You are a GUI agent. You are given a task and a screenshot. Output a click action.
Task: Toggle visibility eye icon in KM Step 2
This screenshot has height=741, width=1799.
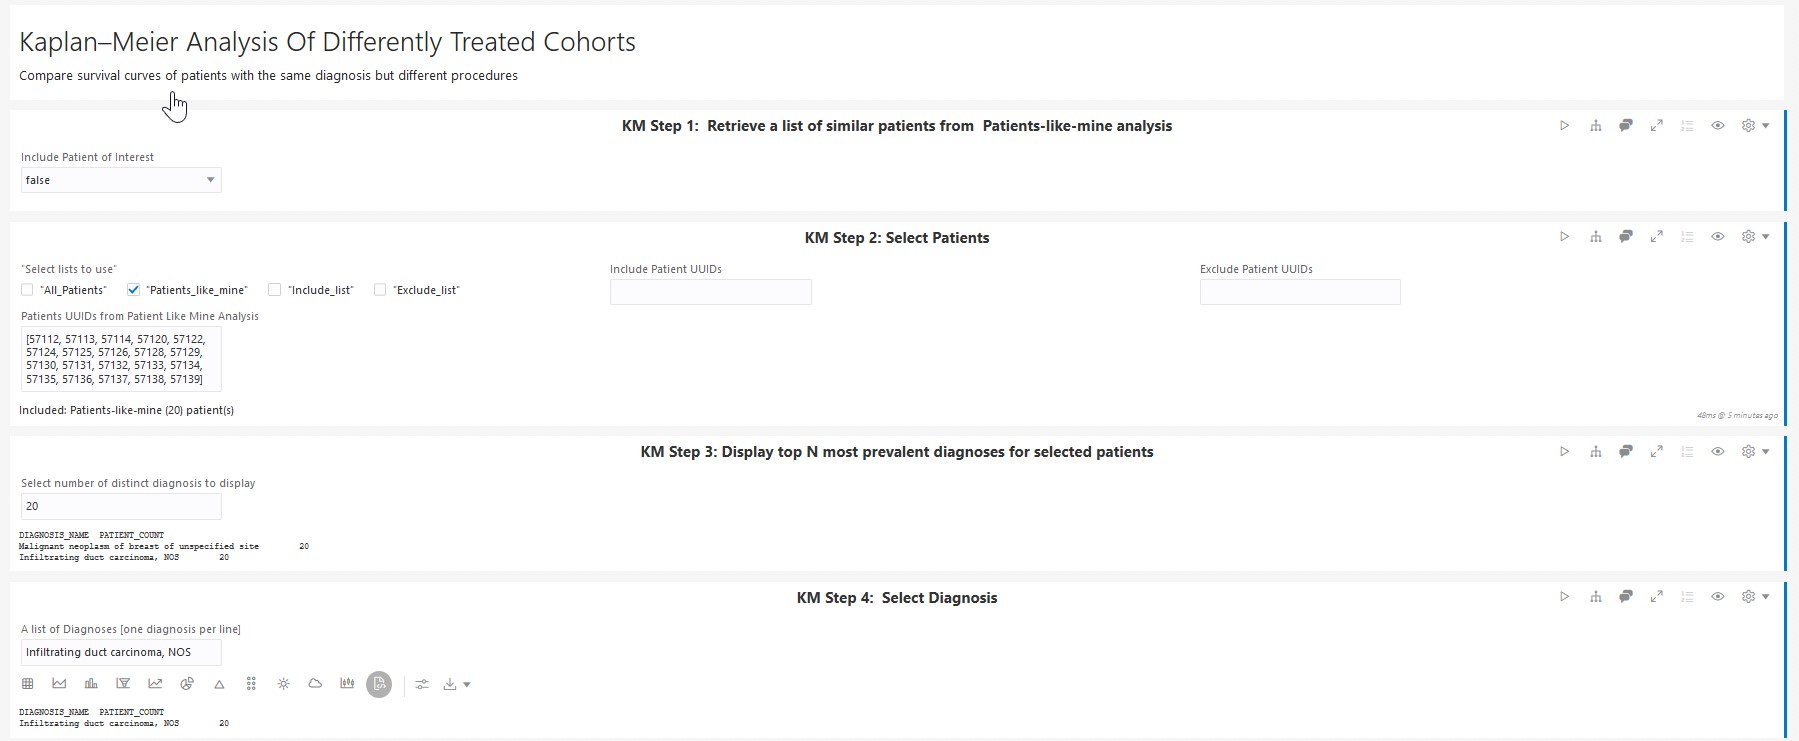pyautogui.click(x=1717, y=237)
